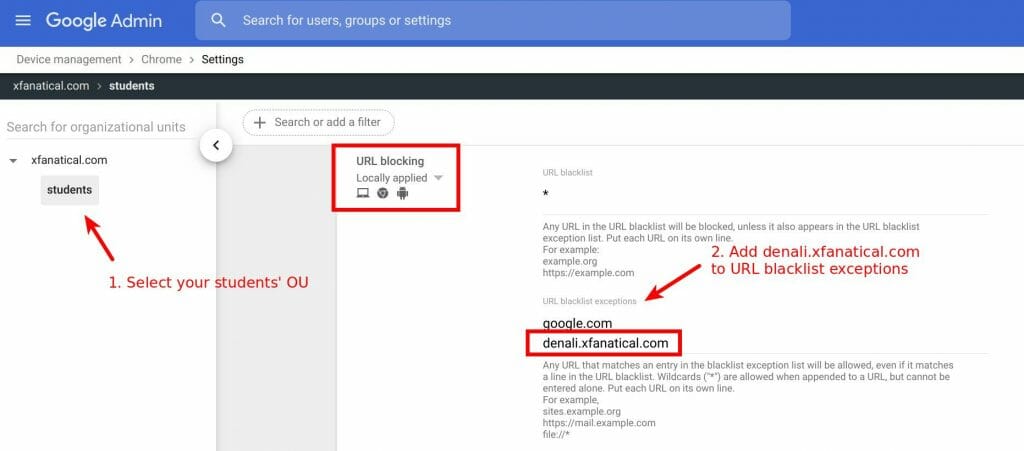Select the students organizational unit

pos(70,190)
